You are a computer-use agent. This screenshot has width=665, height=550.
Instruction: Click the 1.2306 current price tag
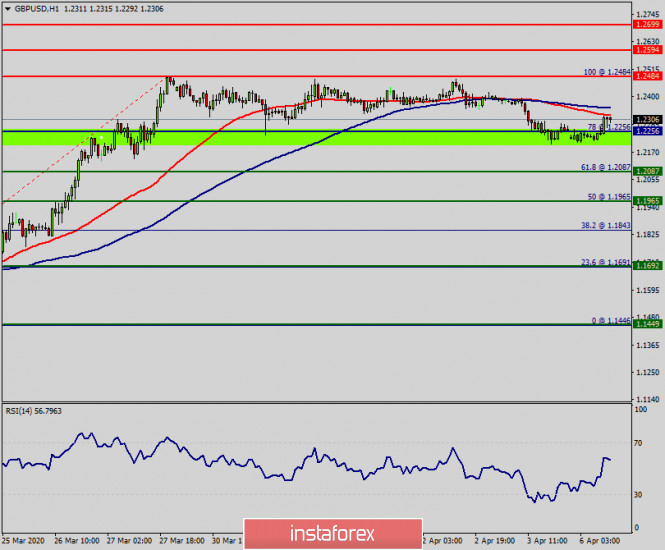(646, 120)
